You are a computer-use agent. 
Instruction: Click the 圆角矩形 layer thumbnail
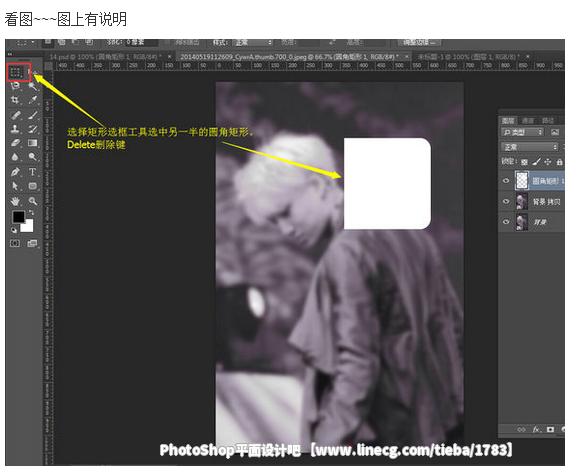tap(522, 180)
